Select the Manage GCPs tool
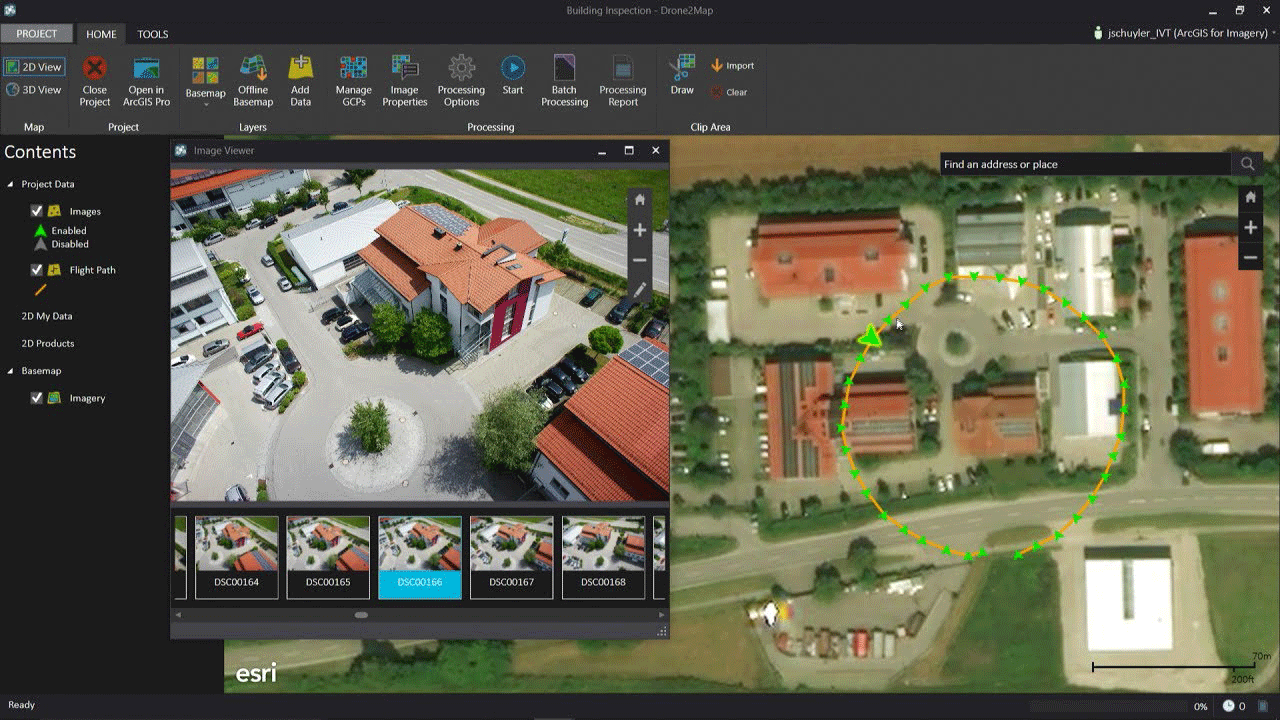This screenshot has height=720, width=1280. 353,80
